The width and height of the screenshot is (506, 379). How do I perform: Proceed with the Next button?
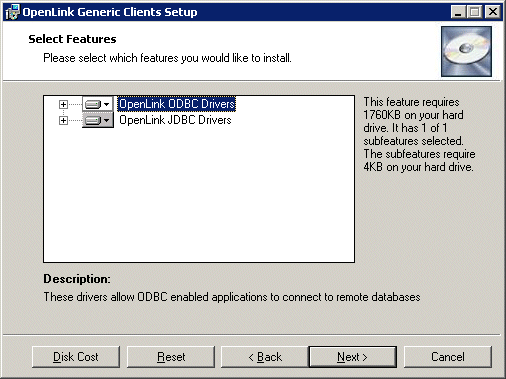click(353, 357)
